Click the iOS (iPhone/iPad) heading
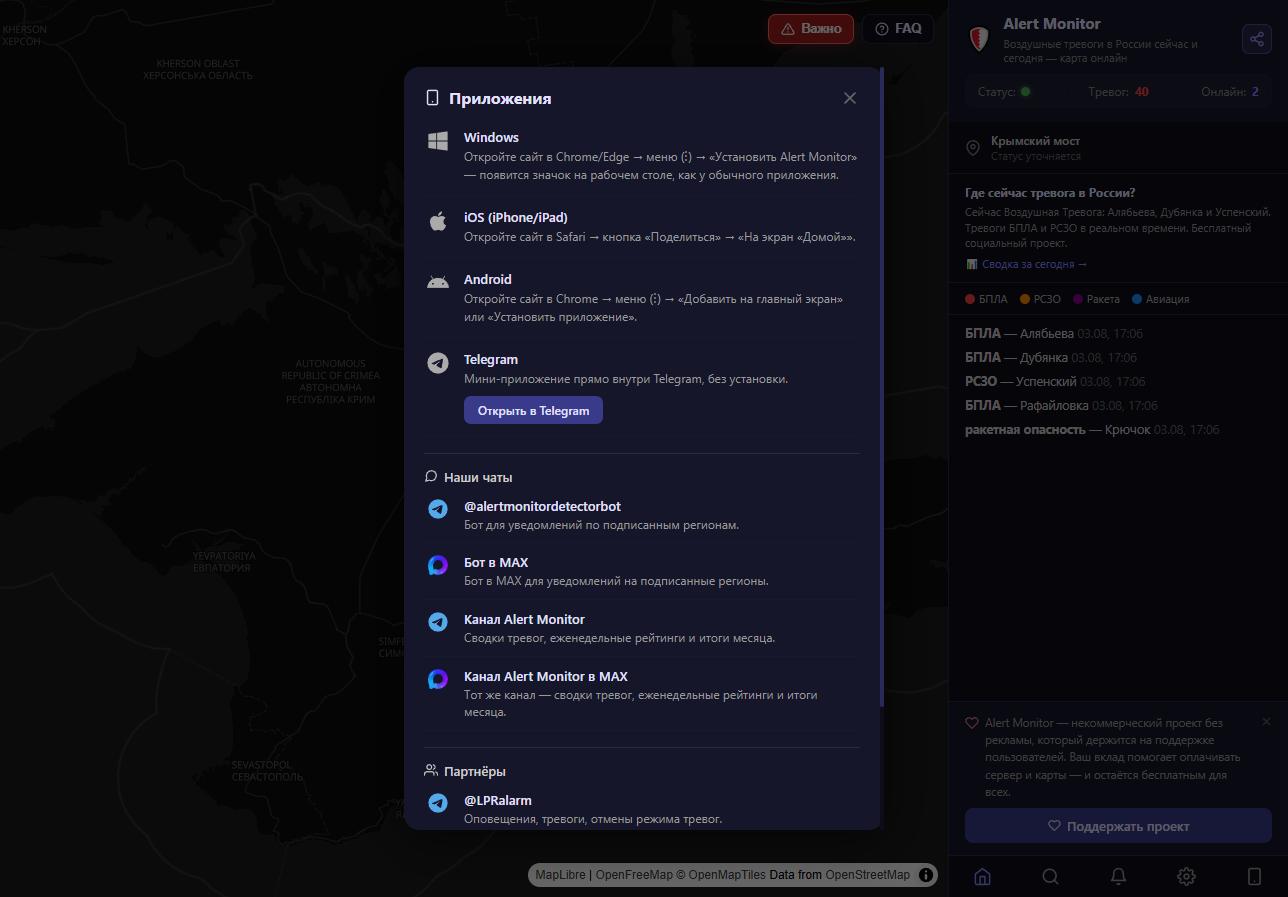1288x897 pixels. (516, 218)
